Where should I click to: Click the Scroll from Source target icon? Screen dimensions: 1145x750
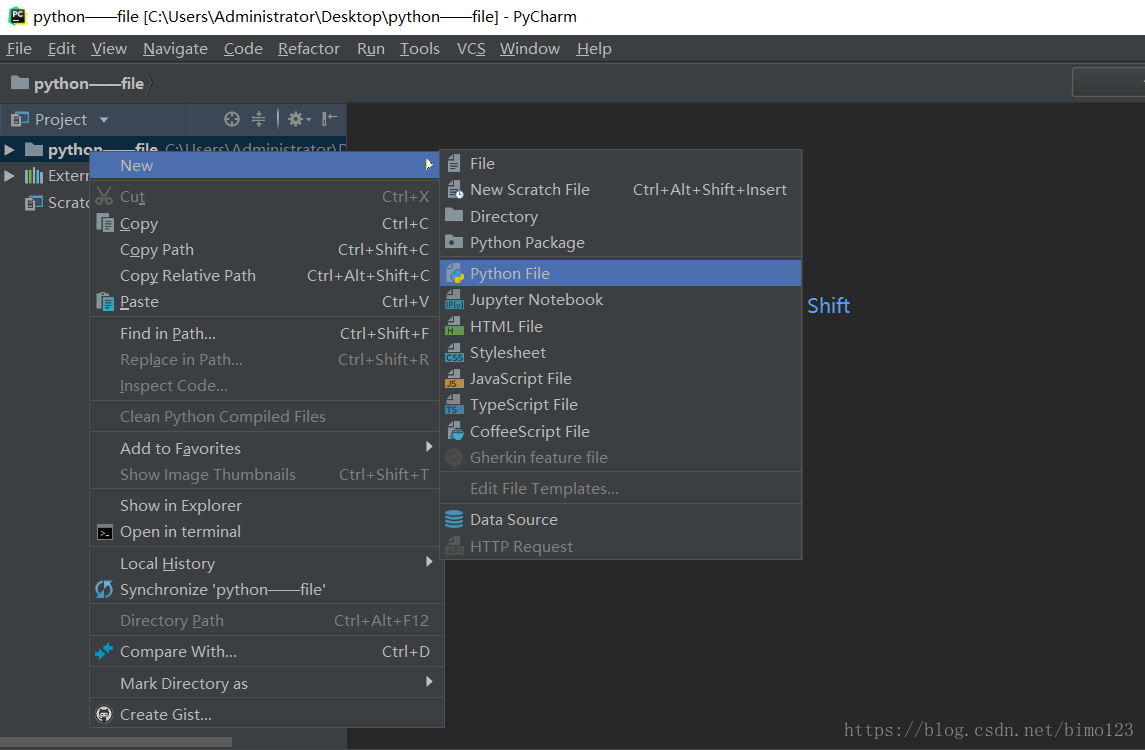(x=231, y=119)
